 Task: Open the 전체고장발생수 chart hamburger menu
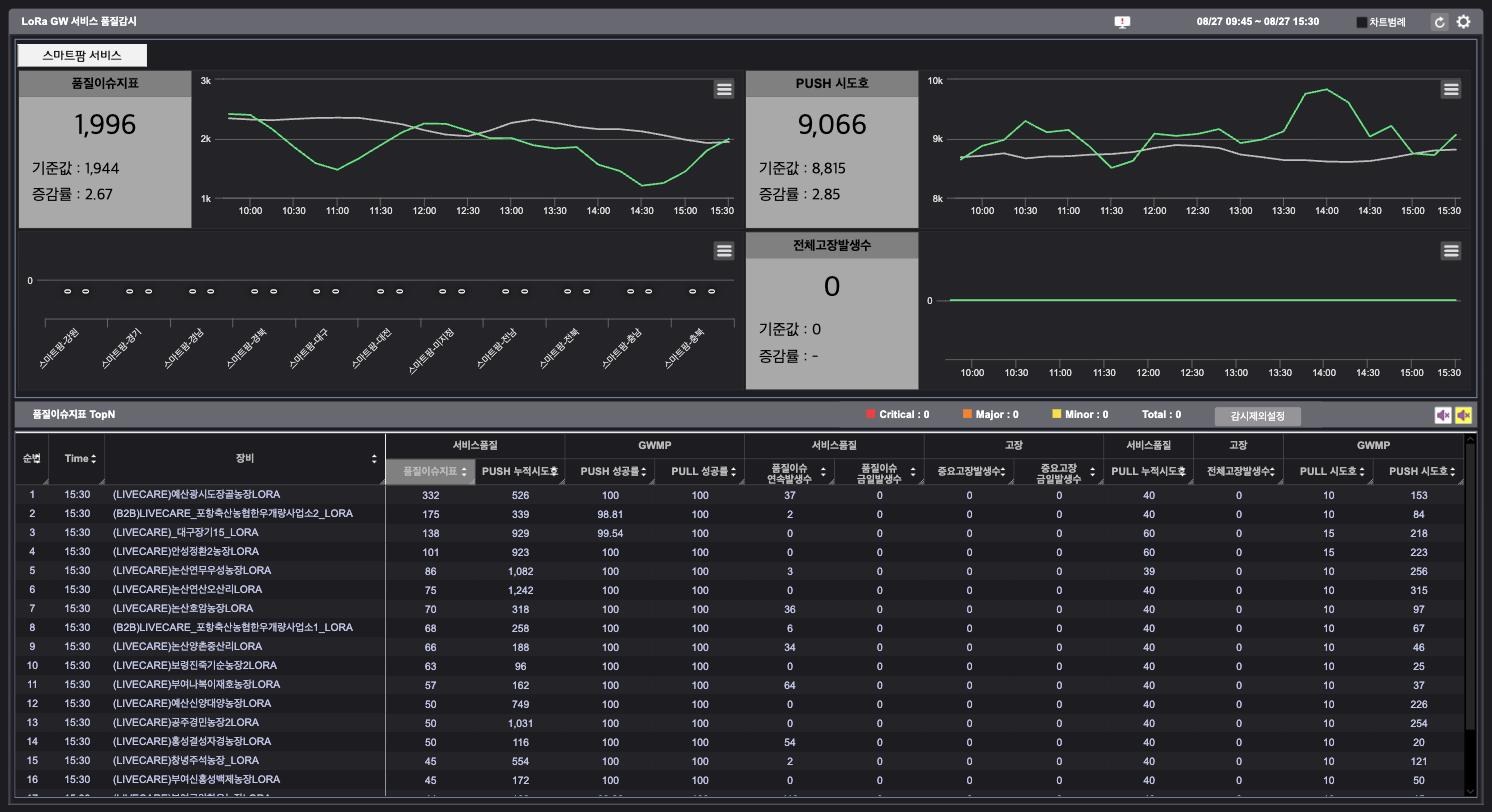1451,251
